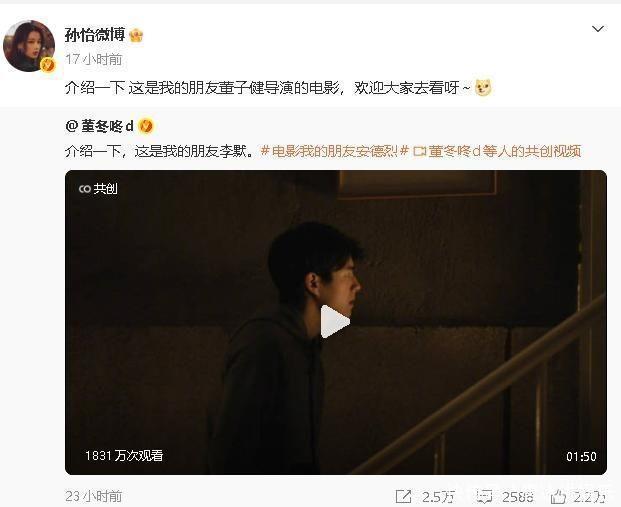Image resolution: width=621 pixels, height=507 pixels.
Task: Click the crown badge next to 孙怡微博
Action: point(136,35)
